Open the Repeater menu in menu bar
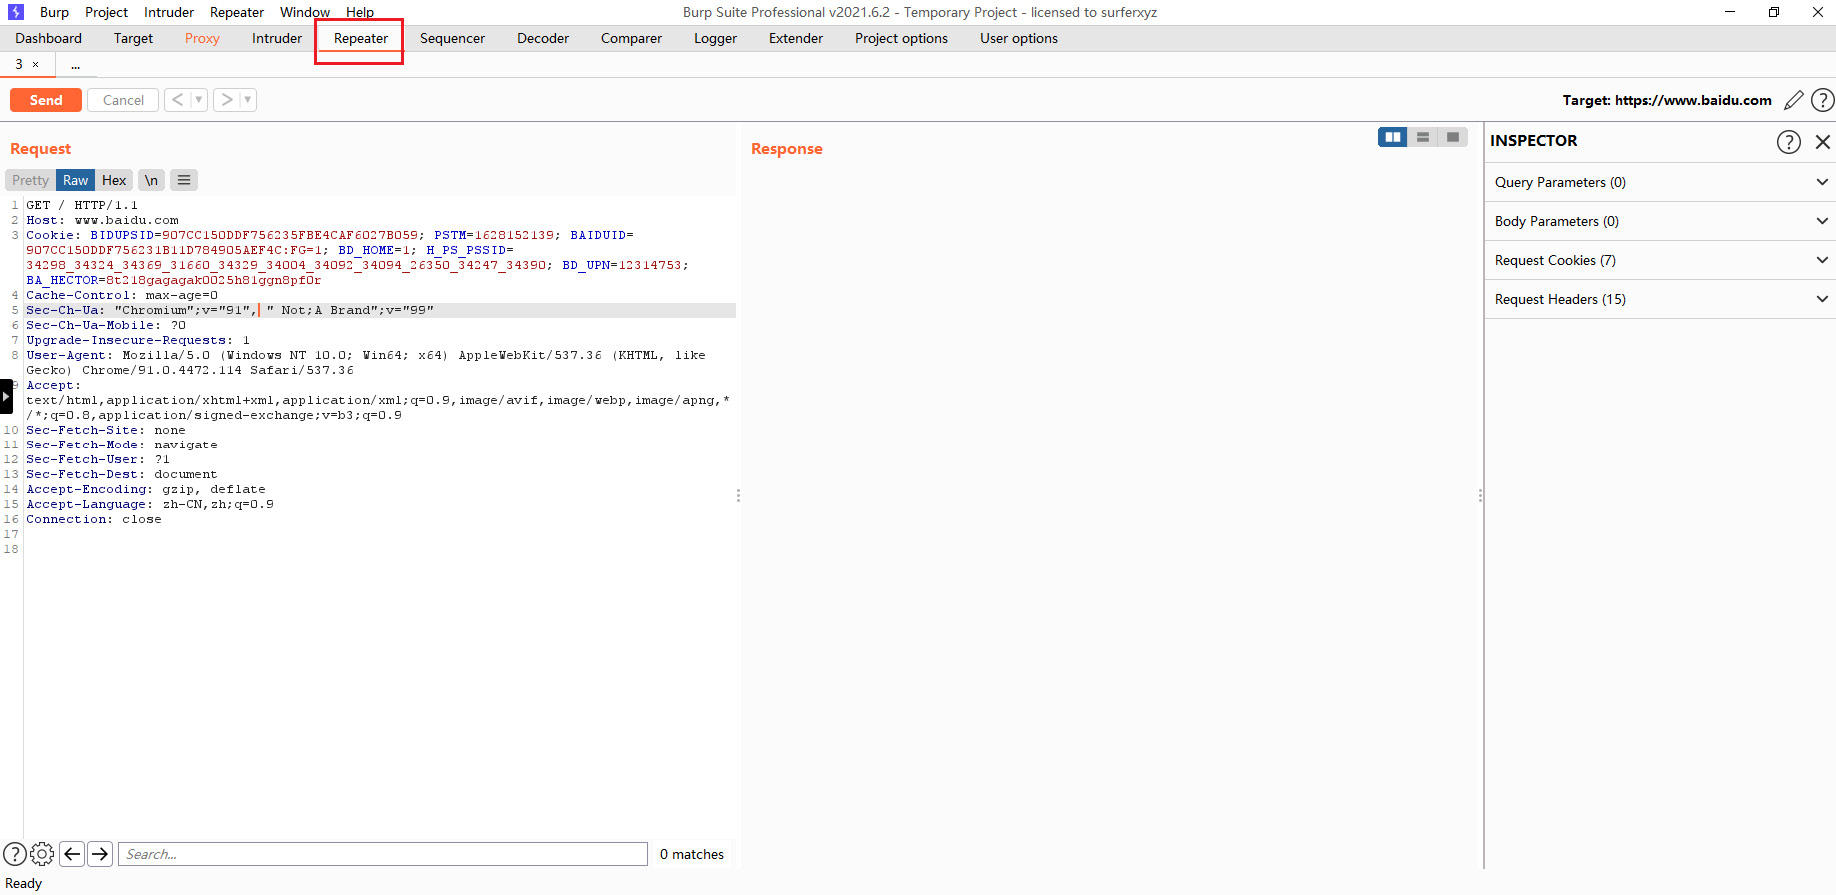 pos(237,12)
